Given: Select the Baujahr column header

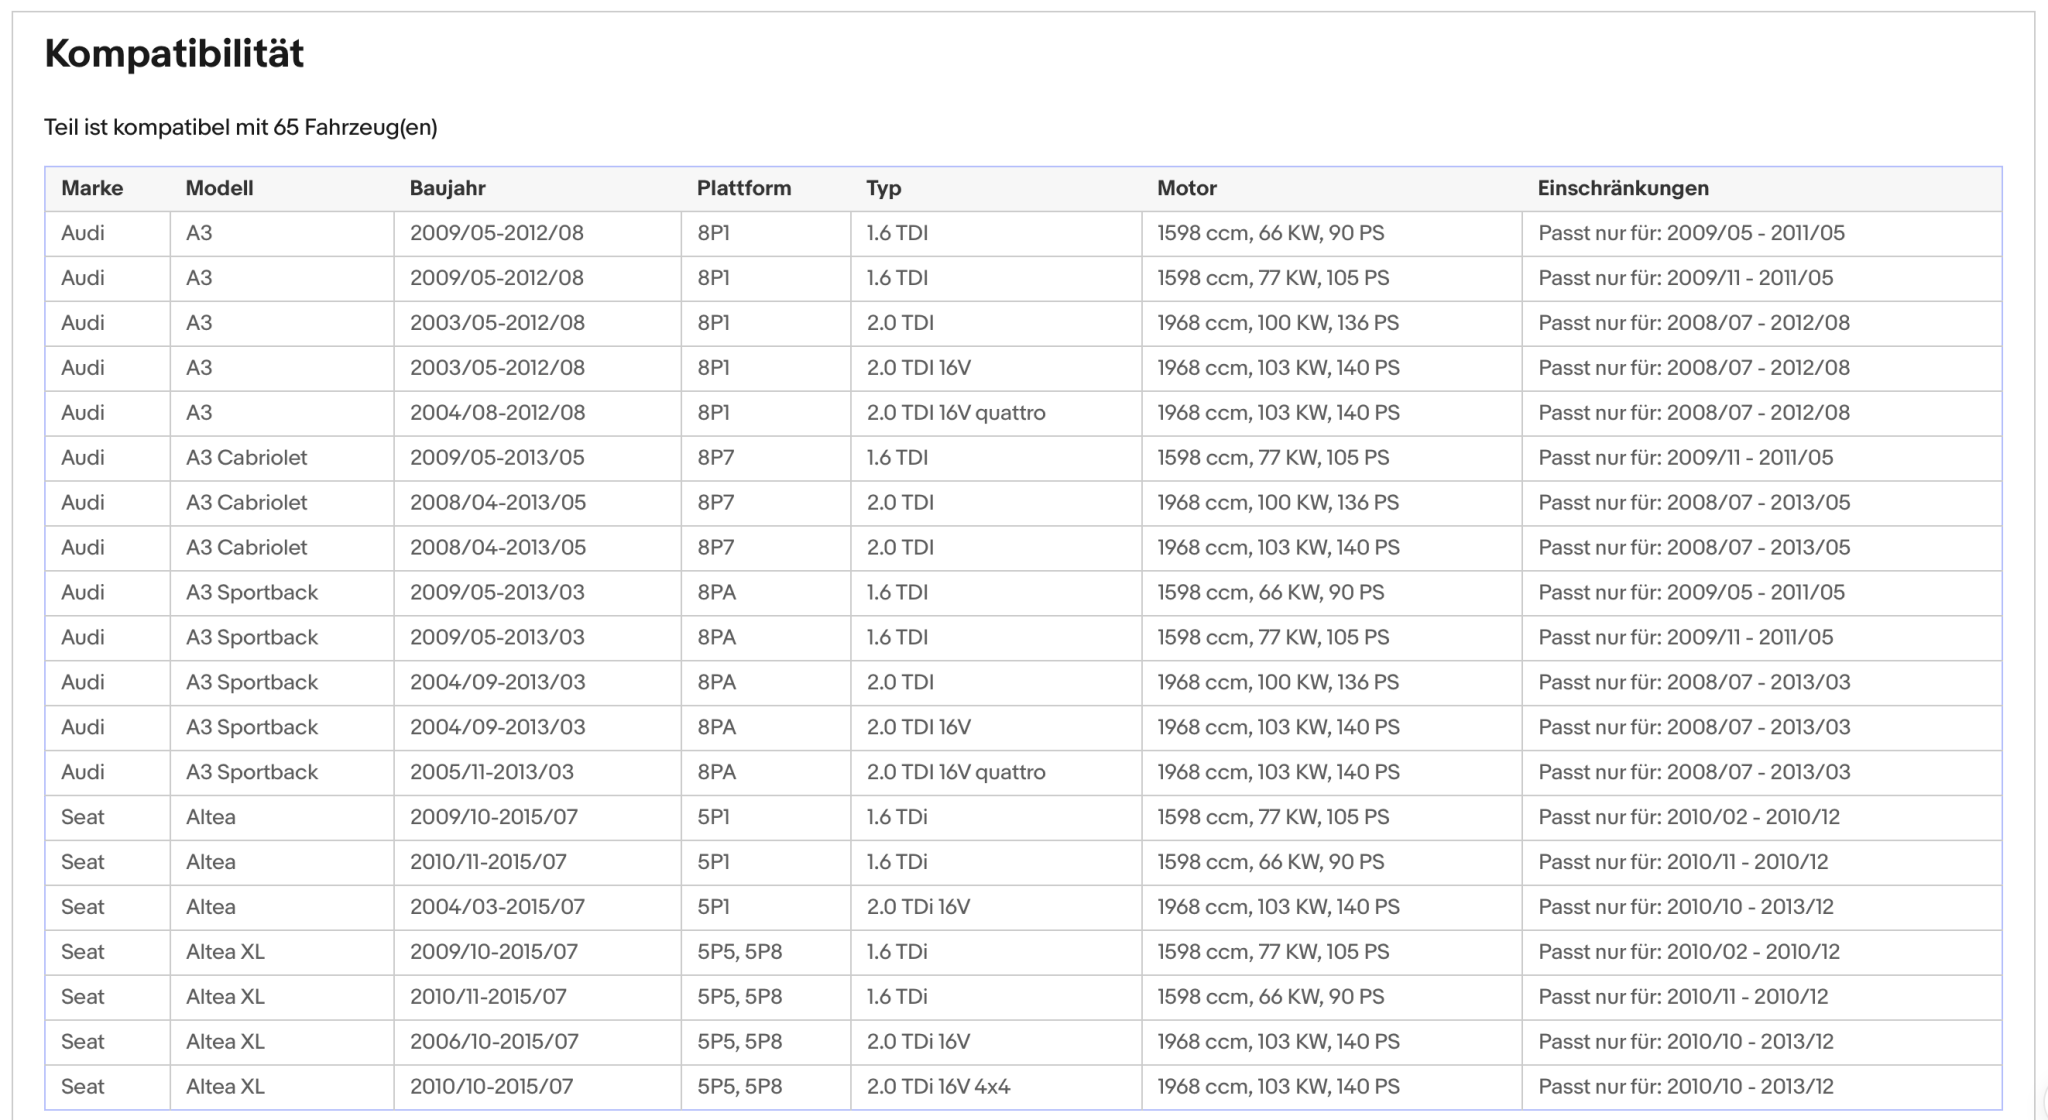Looking at the screenshot, I should 447,188.
